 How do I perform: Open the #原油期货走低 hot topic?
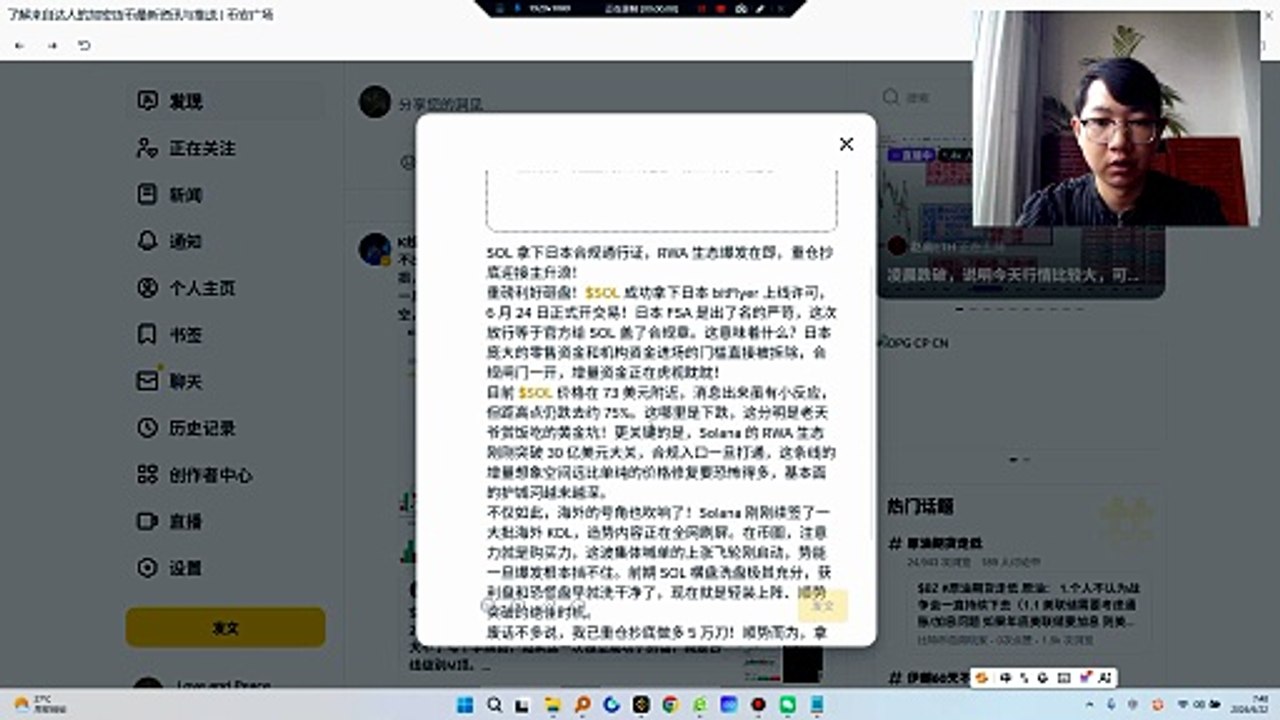point(936,543)
